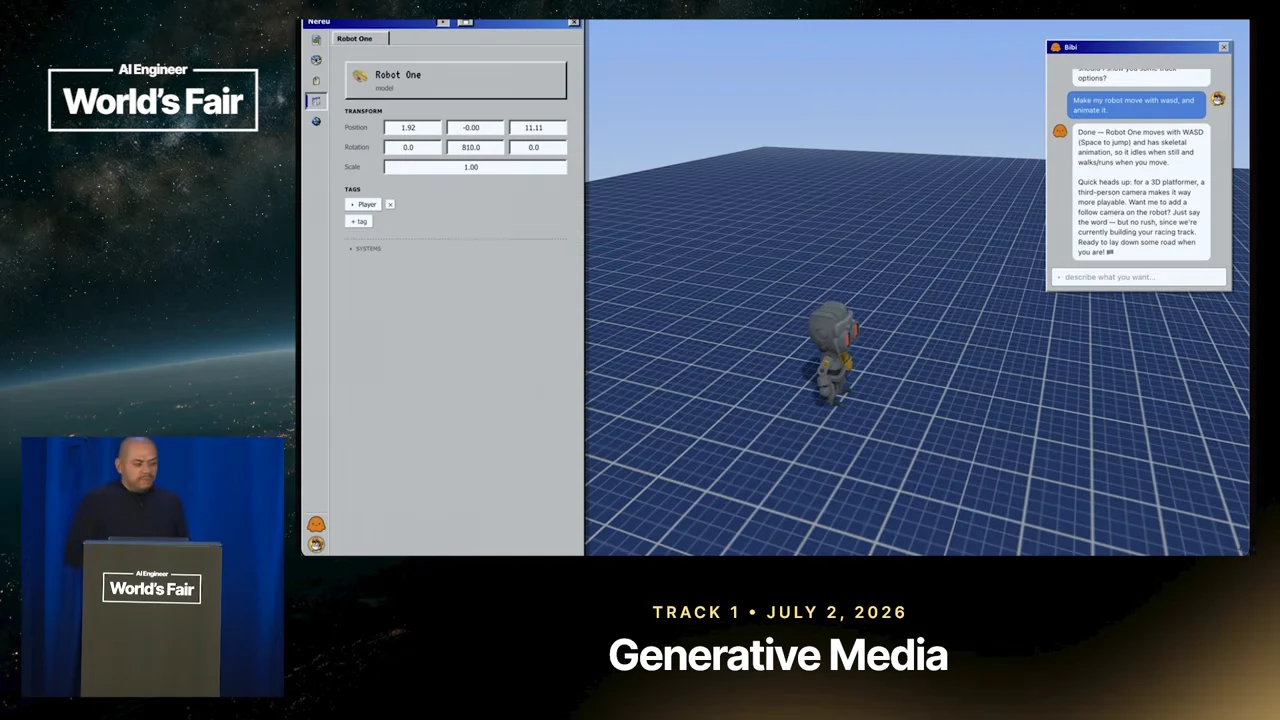Select the robot model in the 3D viewport
The width and height of the screenshot is (1280, 720).
pyautogui.click(x=835, y=351)
